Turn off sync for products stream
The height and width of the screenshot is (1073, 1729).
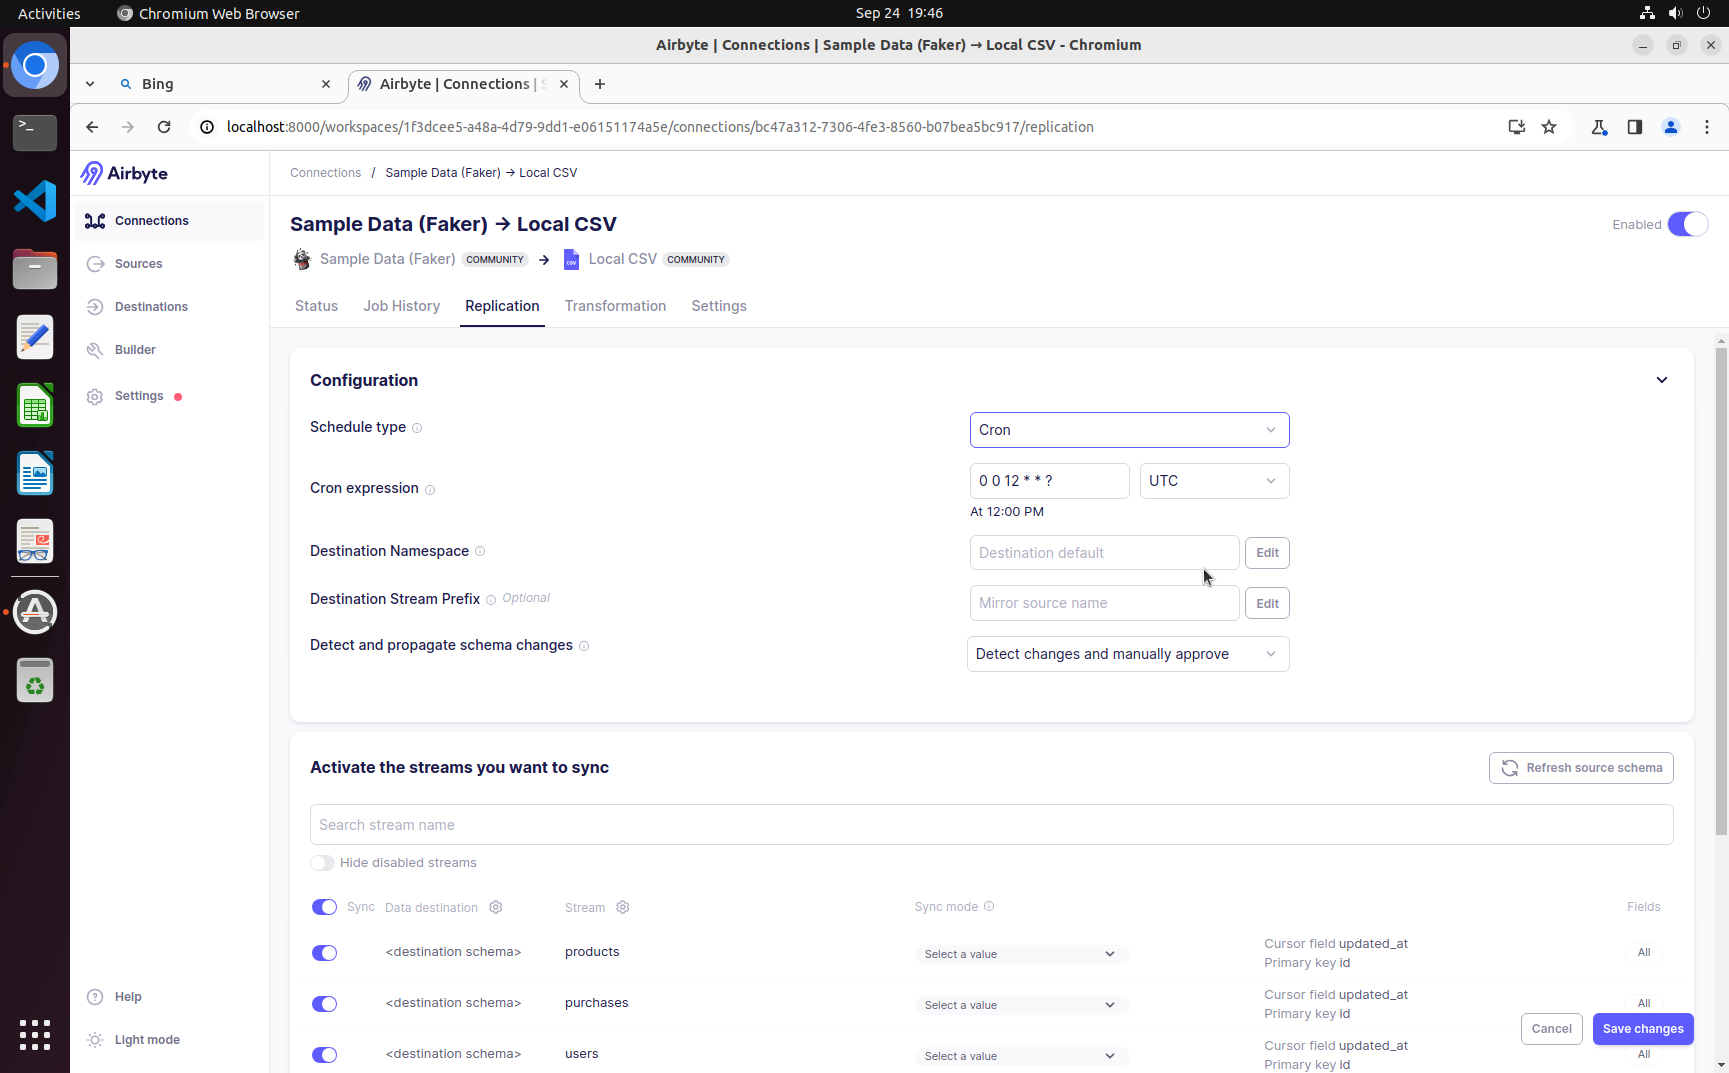(x=324, y=953)
